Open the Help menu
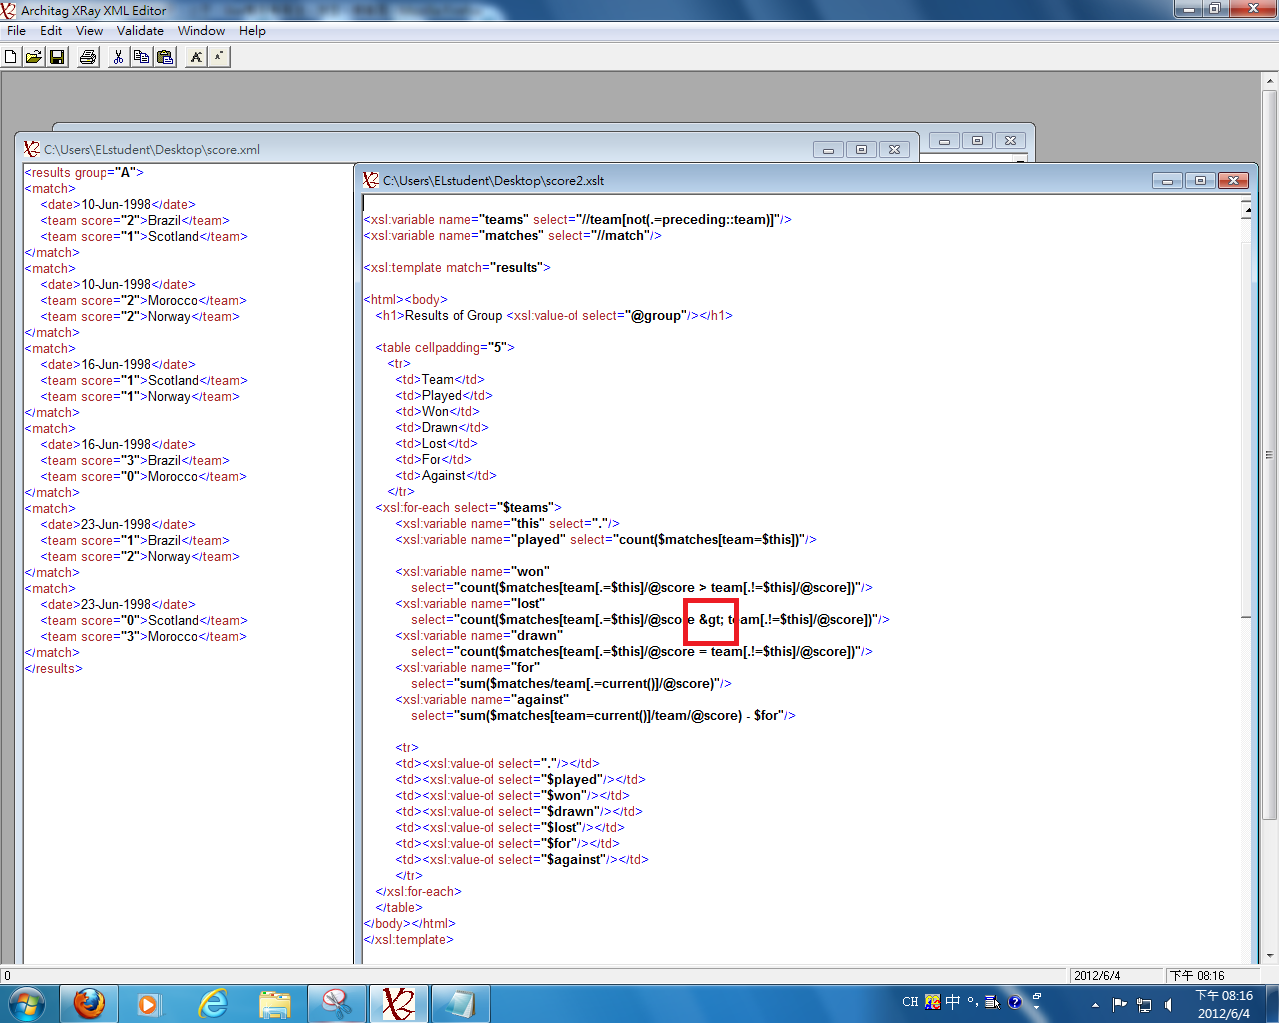 coord(252,31)
